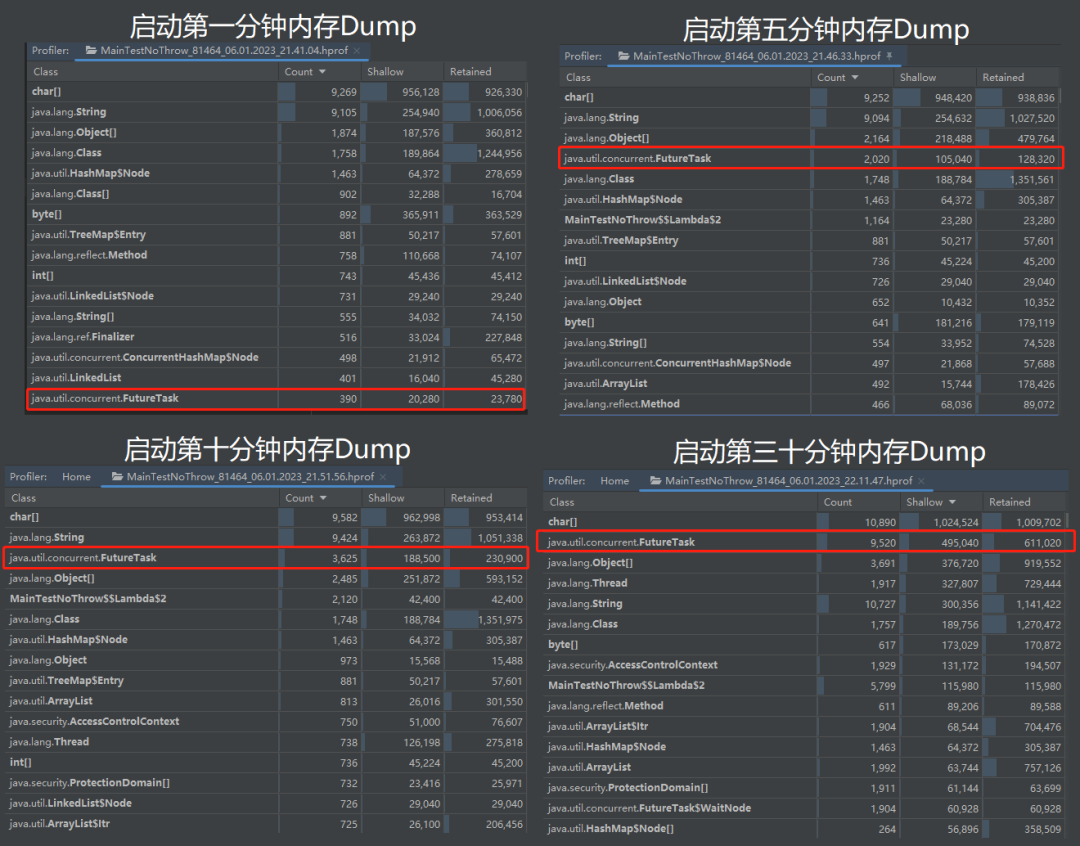Image resolution: width=1080 pixels, height=846 pixels.
Task: Select java.lang.Thread row with count 1,917
Action: click(x=806, y=584)
